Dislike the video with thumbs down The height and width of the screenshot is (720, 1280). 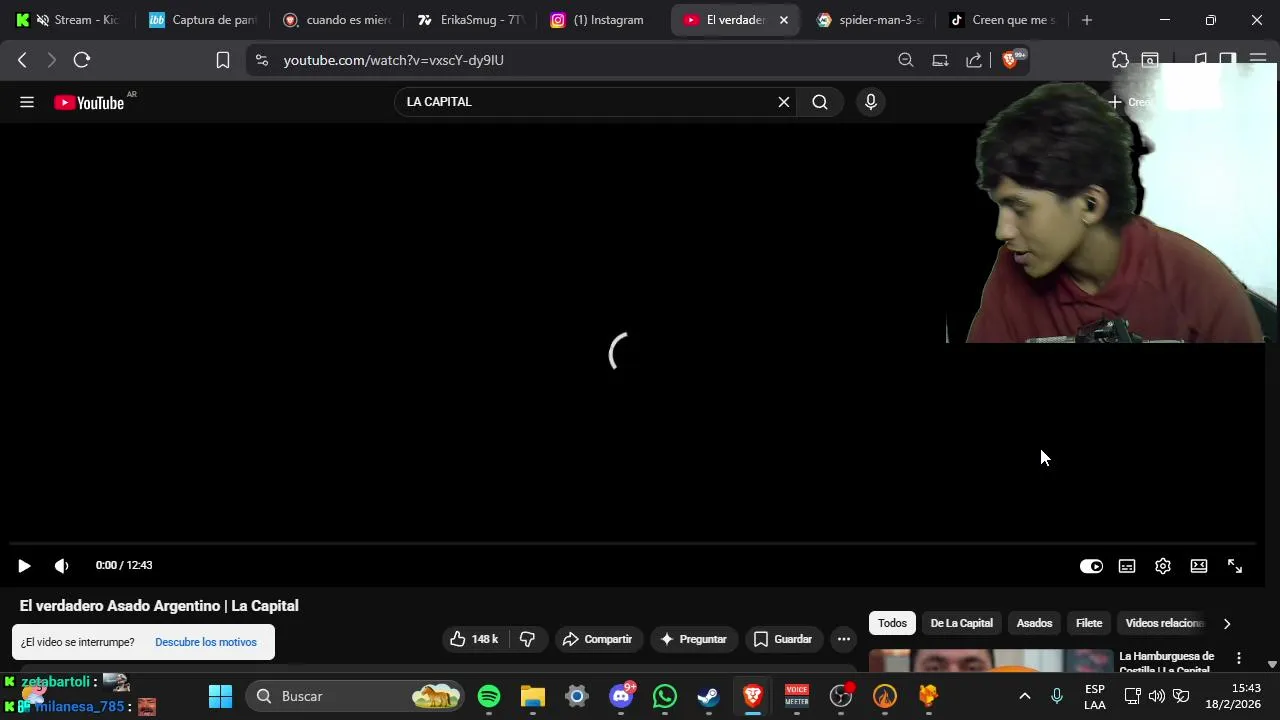(x=528, y=639)
